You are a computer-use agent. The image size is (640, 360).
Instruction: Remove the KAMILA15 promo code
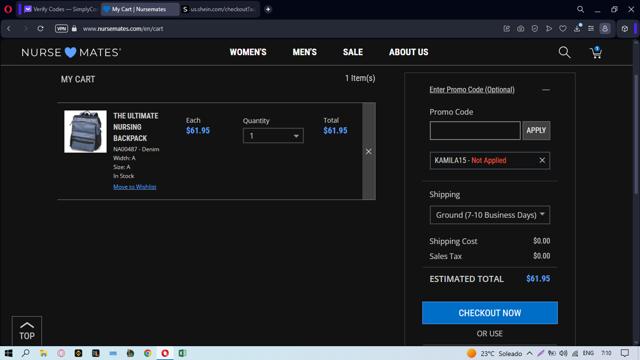542,160
